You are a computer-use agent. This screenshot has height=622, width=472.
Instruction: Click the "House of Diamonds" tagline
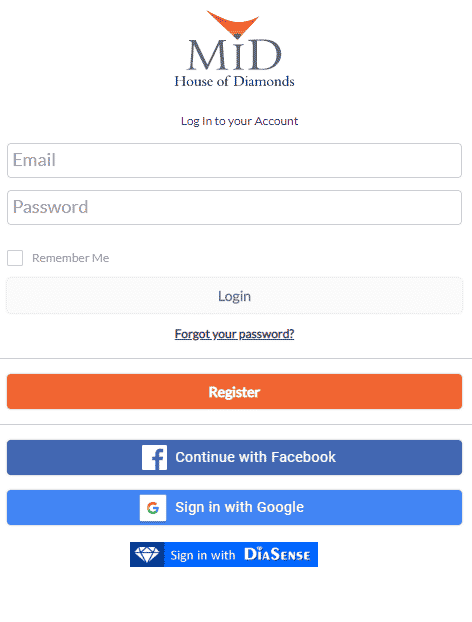[x=234, y=81]
